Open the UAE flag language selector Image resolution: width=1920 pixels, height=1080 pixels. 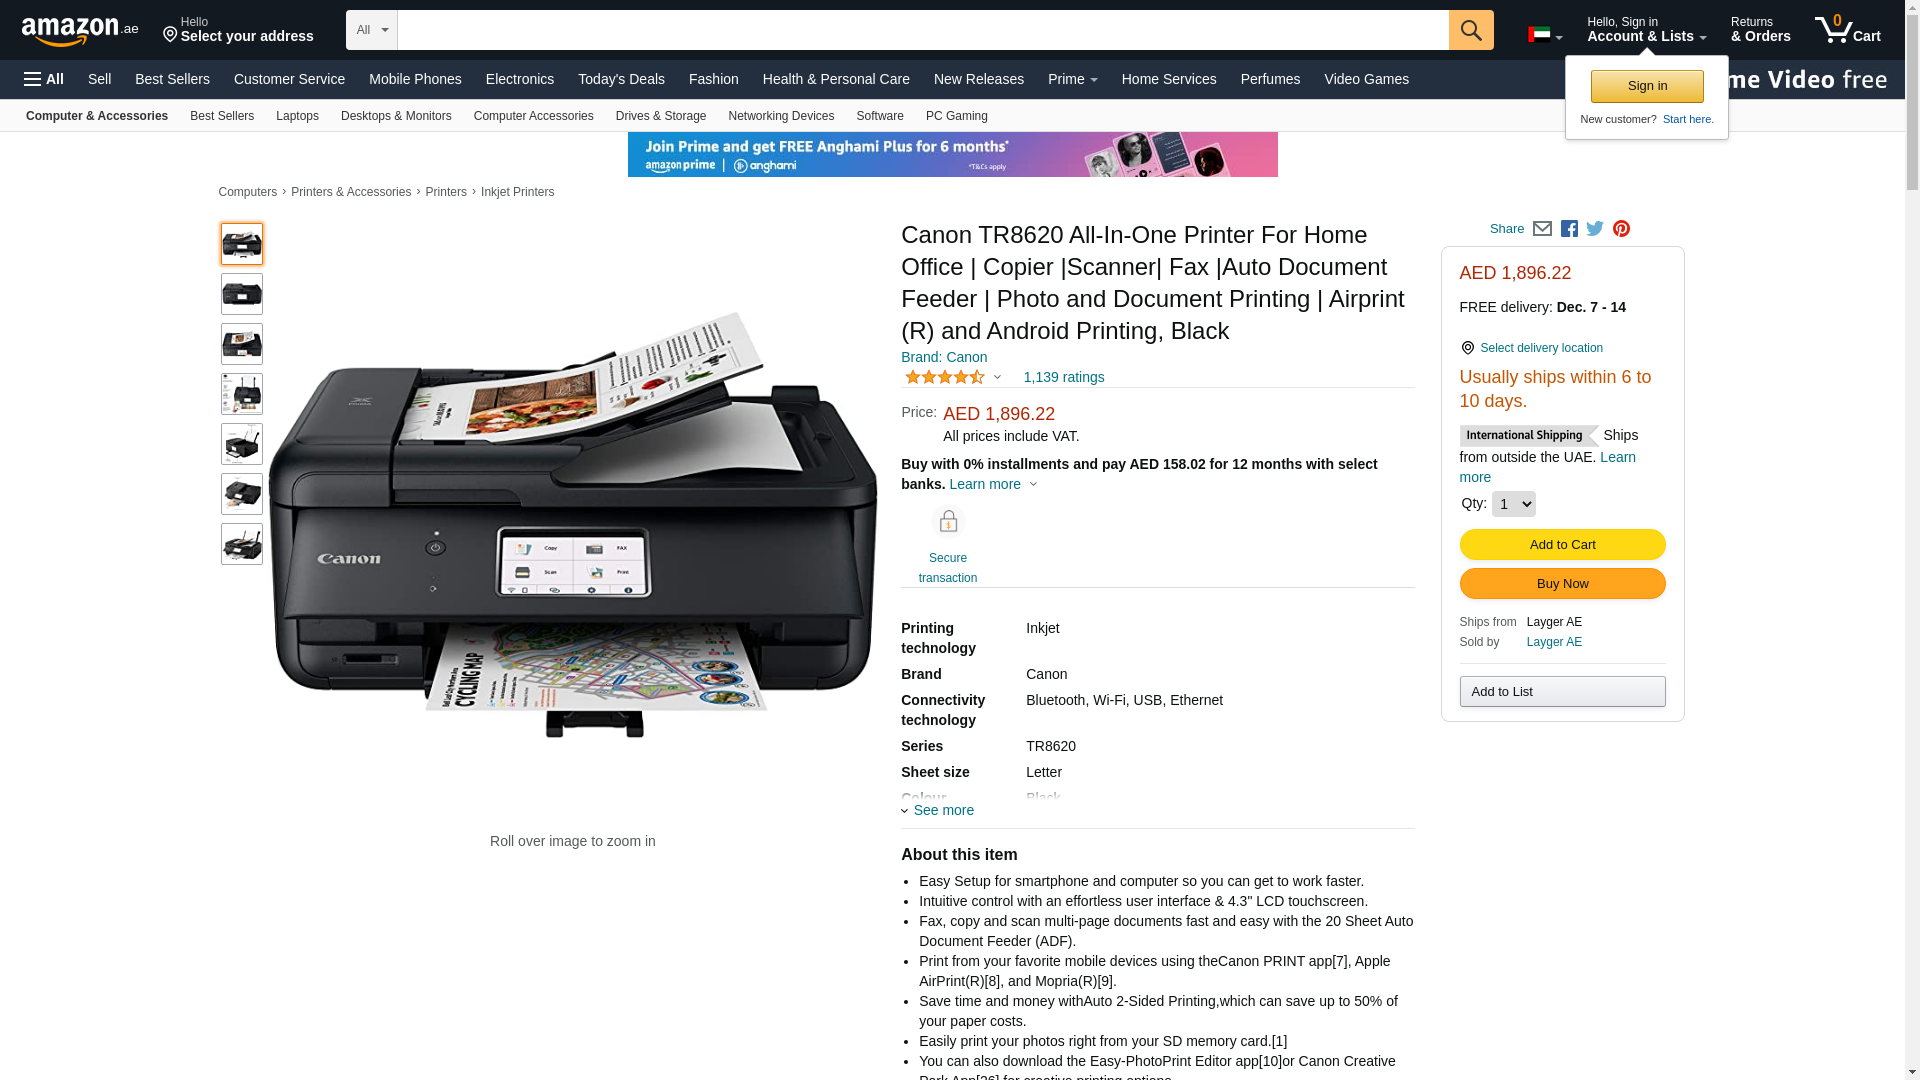[1545, 35]
